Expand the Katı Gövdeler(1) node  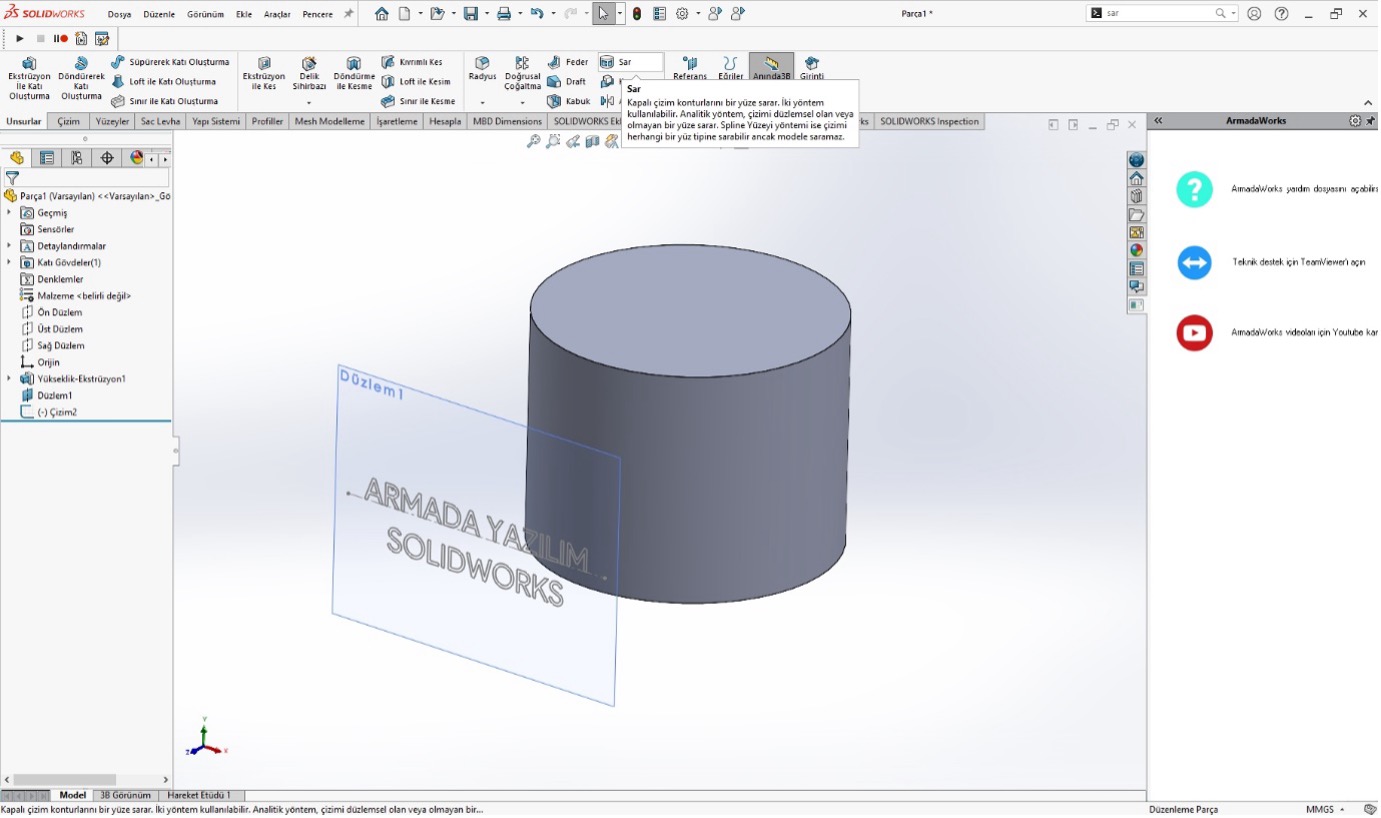(x=10, y=262)
